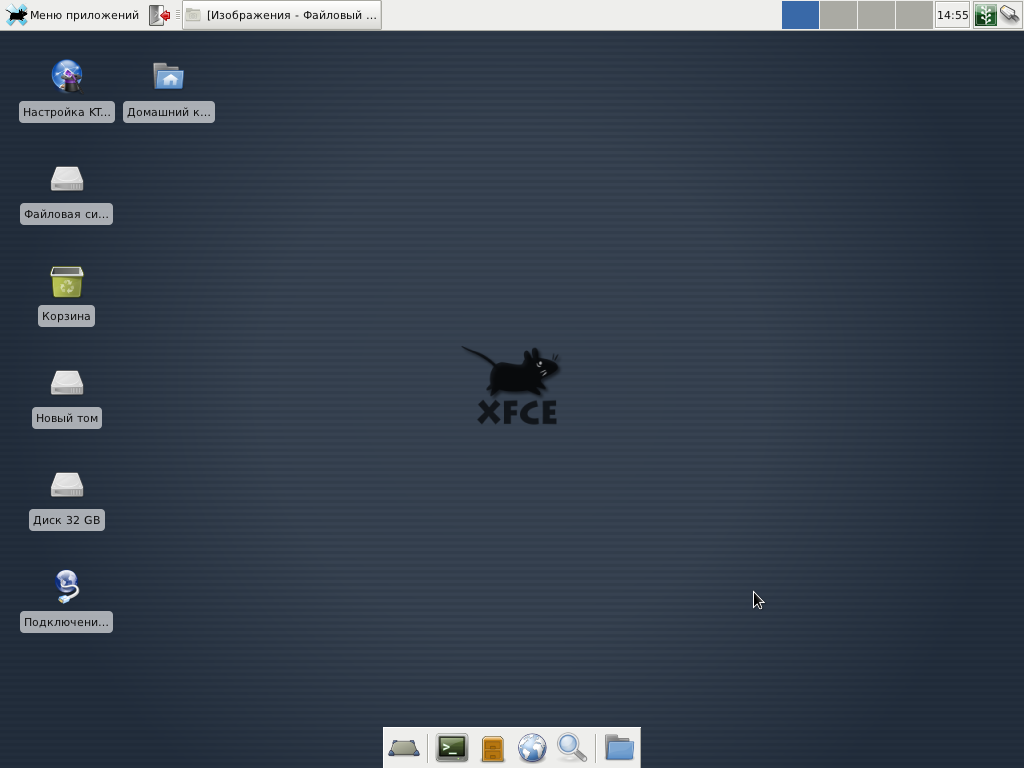This screenshot has width=1024, height=768.
Task: Switch to the fourth workspace in pager
Action: (914, 15)
